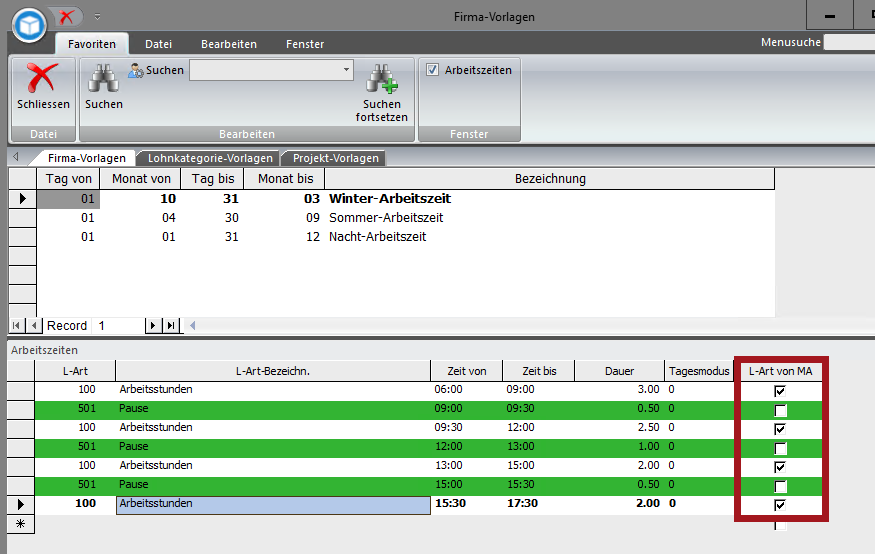Click the small Suchen person icon
Image resolution: width=875 pixels, height=554 pixels.
click(x=136, y=70)
